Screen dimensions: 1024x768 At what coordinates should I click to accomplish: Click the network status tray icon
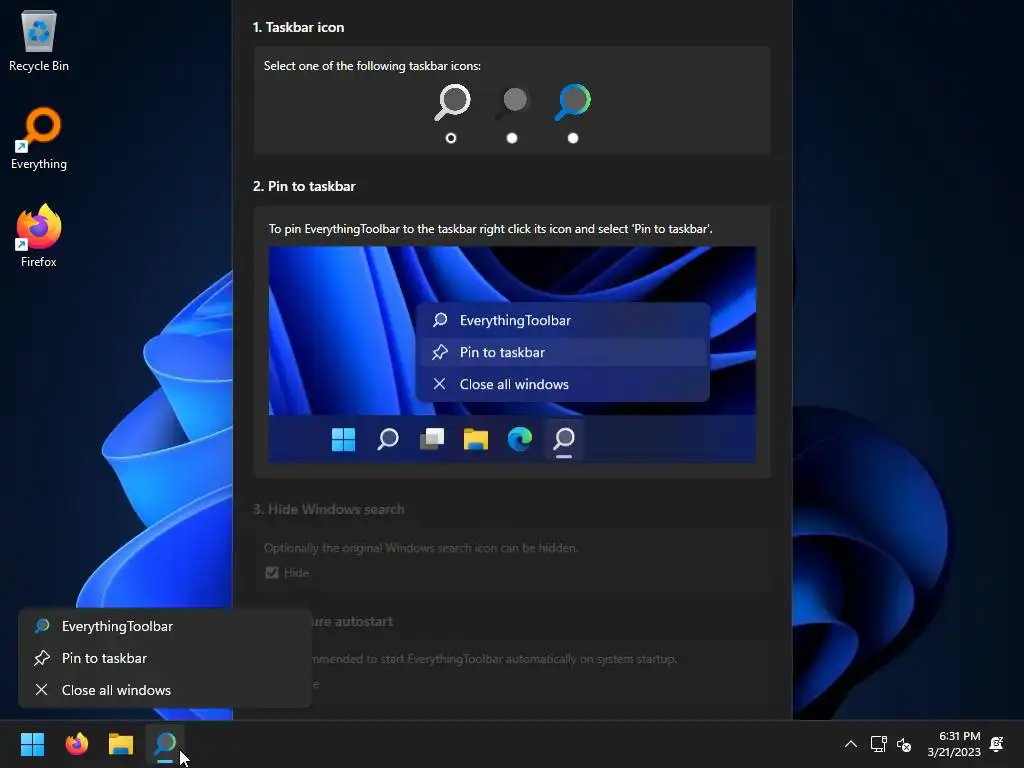tap(878, 744)
